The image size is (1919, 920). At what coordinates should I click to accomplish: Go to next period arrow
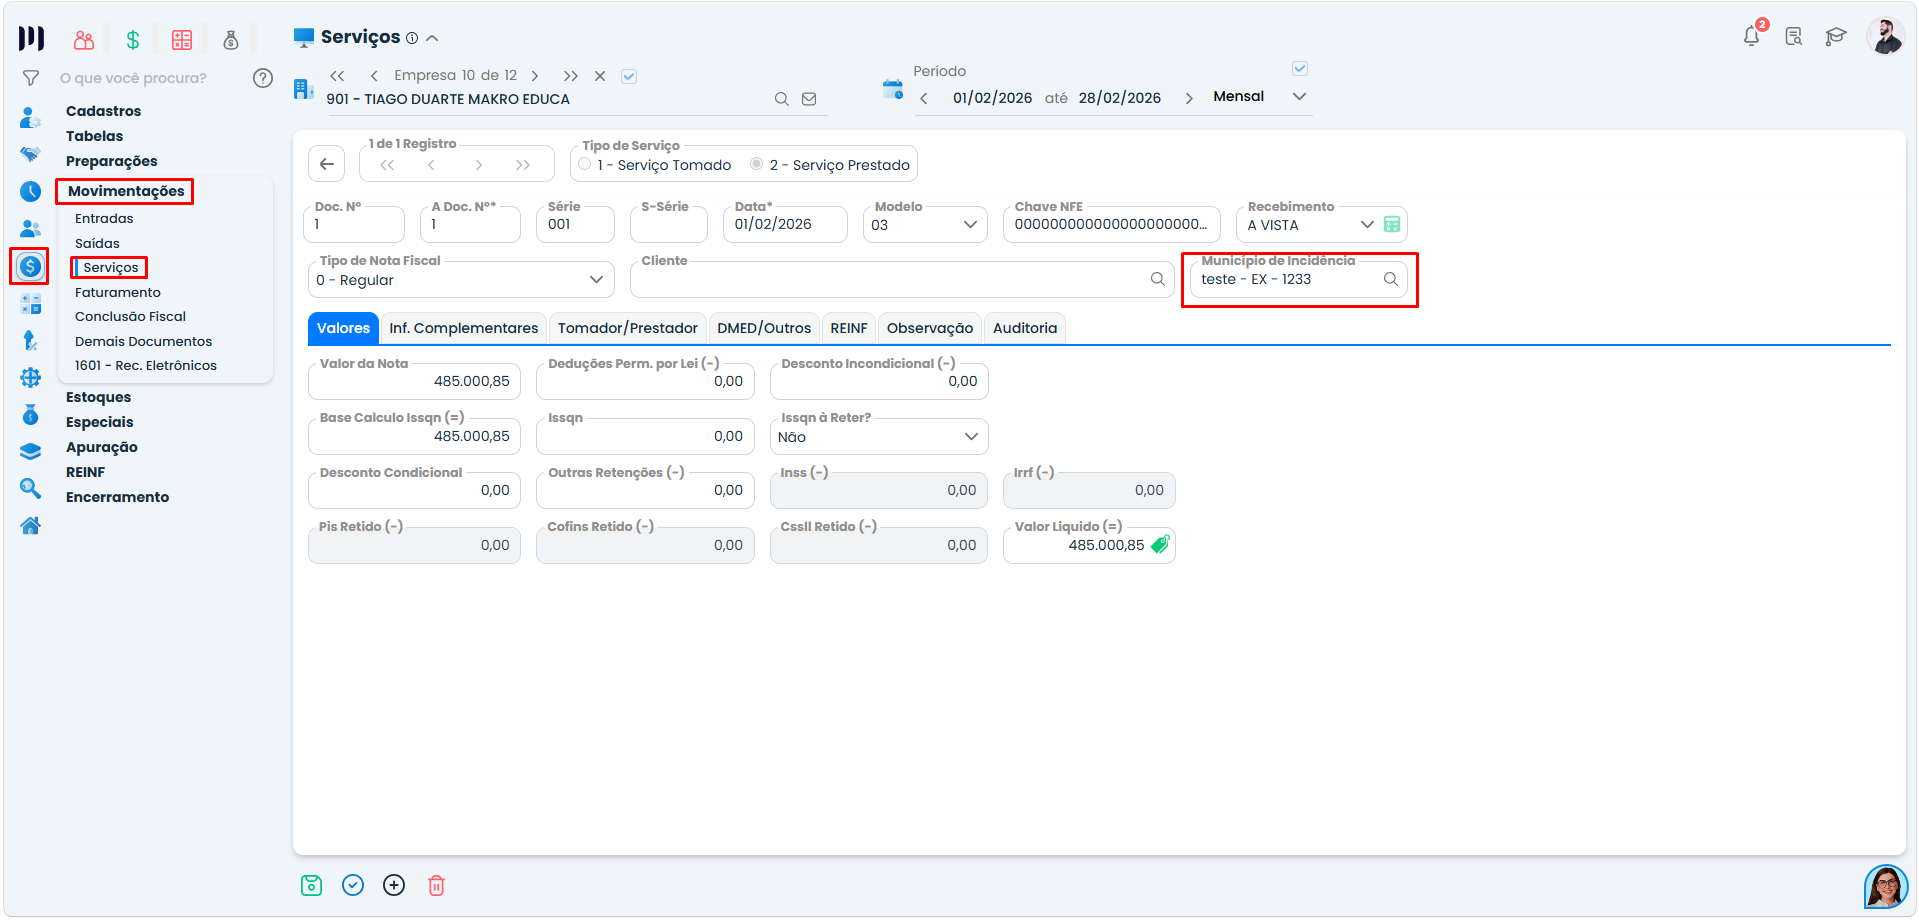(1189, 98)
